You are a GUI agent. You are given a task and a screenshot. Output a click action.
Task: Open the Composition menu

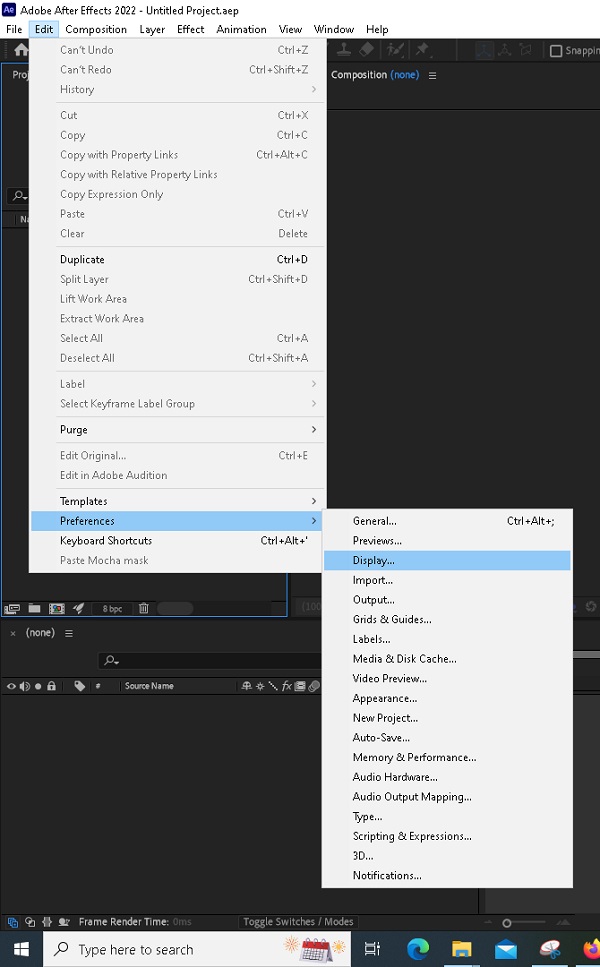[96, 30]
